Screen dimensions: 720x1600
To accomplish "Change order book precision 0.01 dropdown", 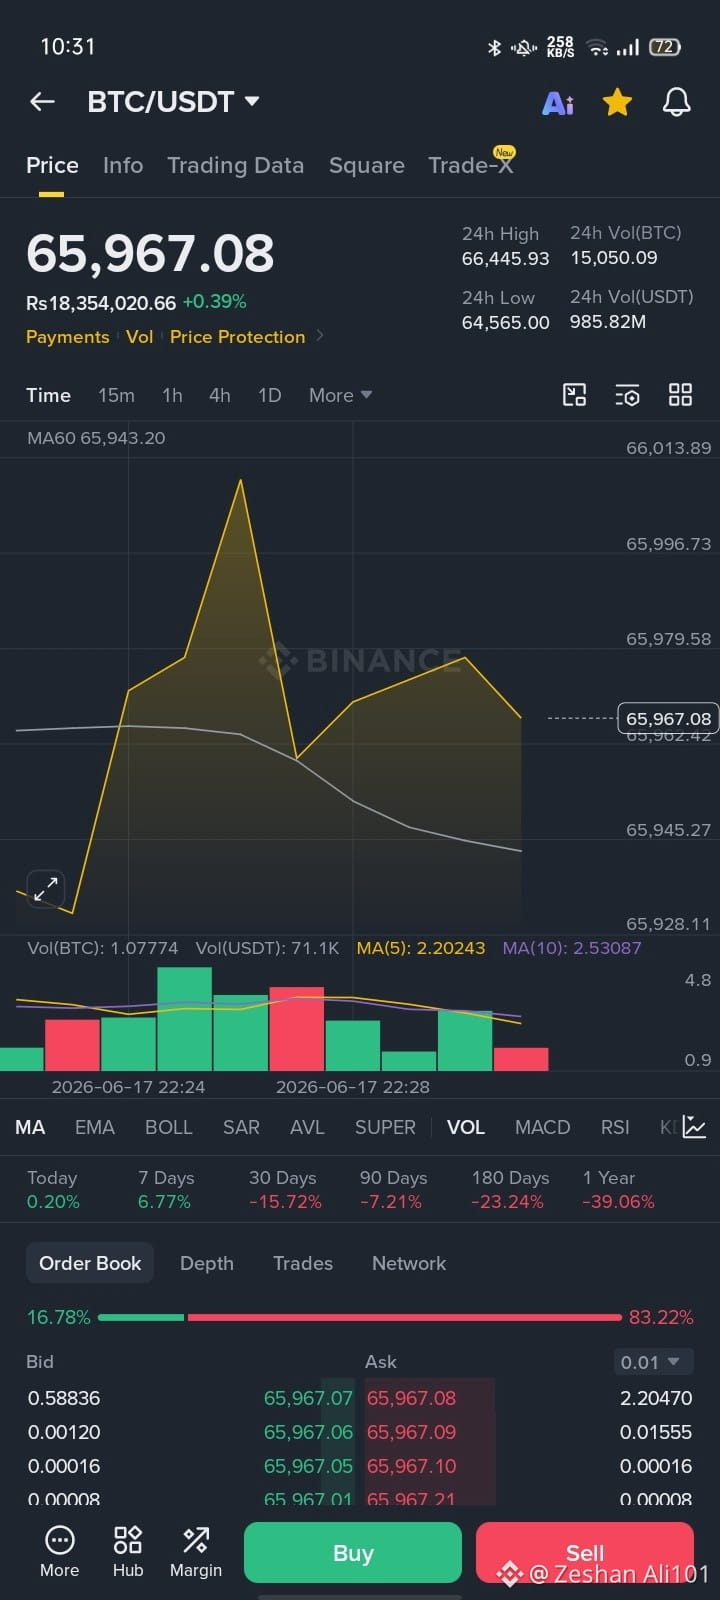I will (652, 1362).
